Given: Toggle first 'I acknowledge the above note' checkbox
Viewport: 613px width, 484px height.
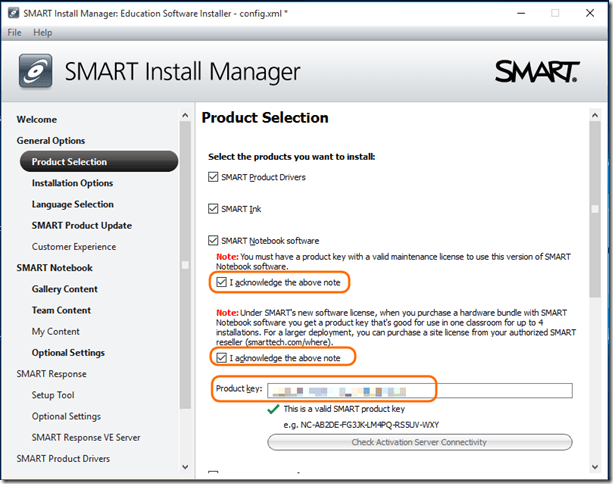Looking at the screenshot, I should point(221,283).
